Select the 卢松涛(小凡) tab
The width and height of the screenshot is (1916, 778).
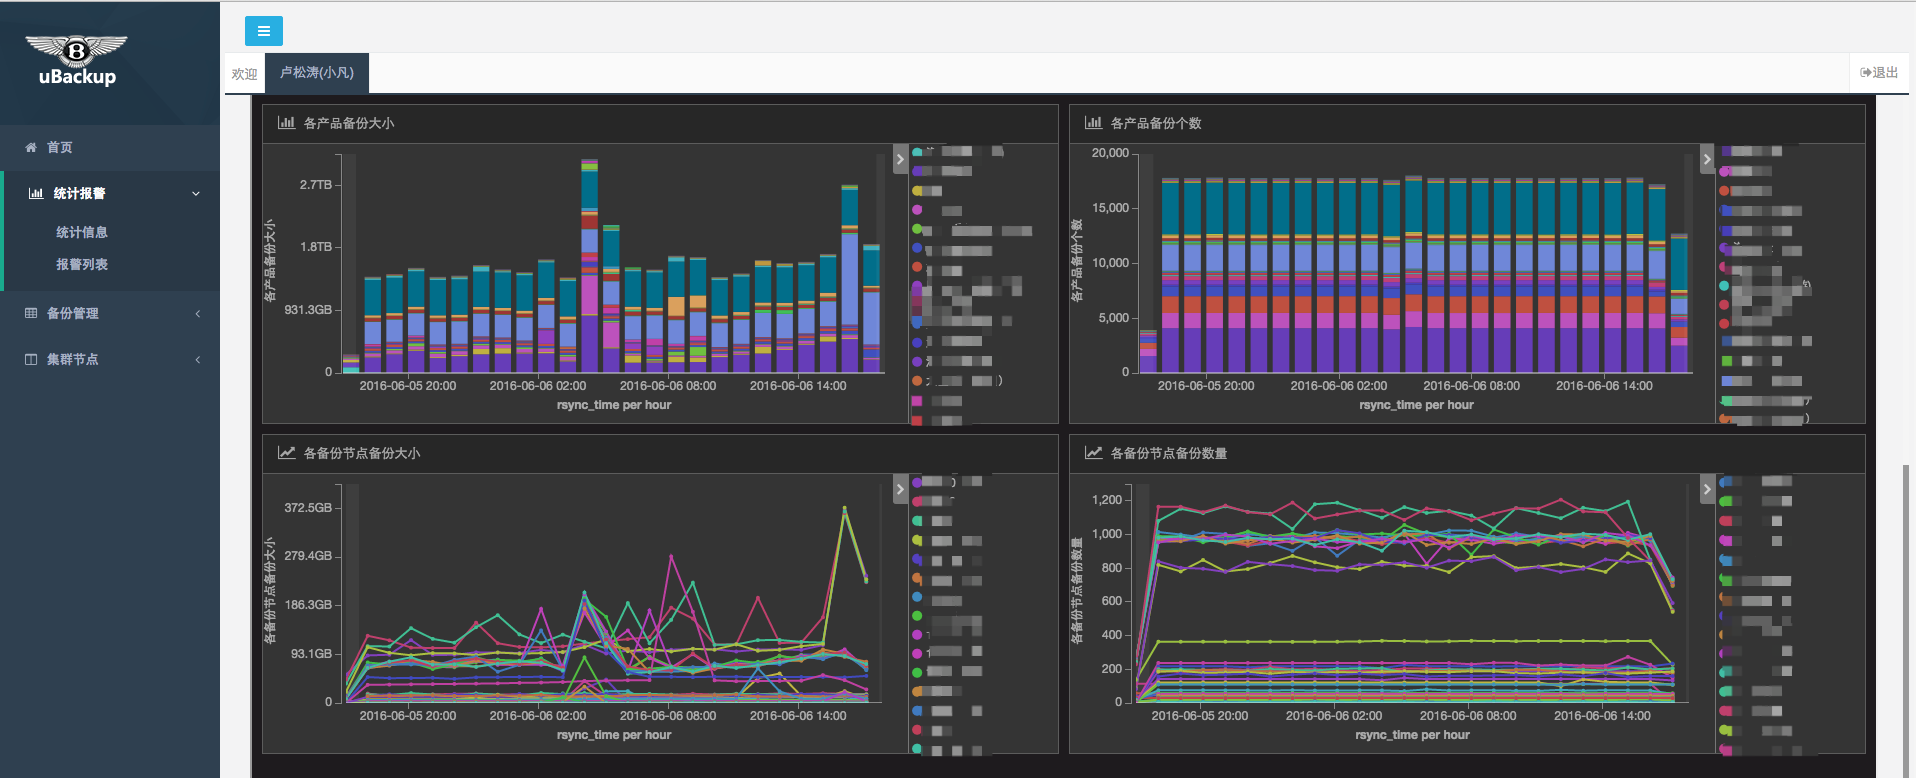(x=317, y=73)
